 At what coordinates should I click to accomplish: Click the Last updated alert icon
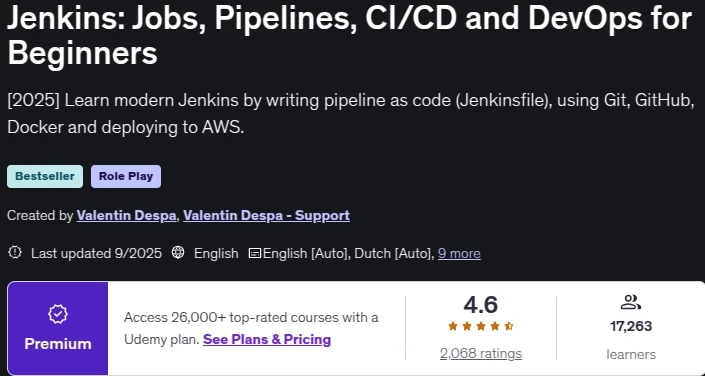[x=15, y=253]
